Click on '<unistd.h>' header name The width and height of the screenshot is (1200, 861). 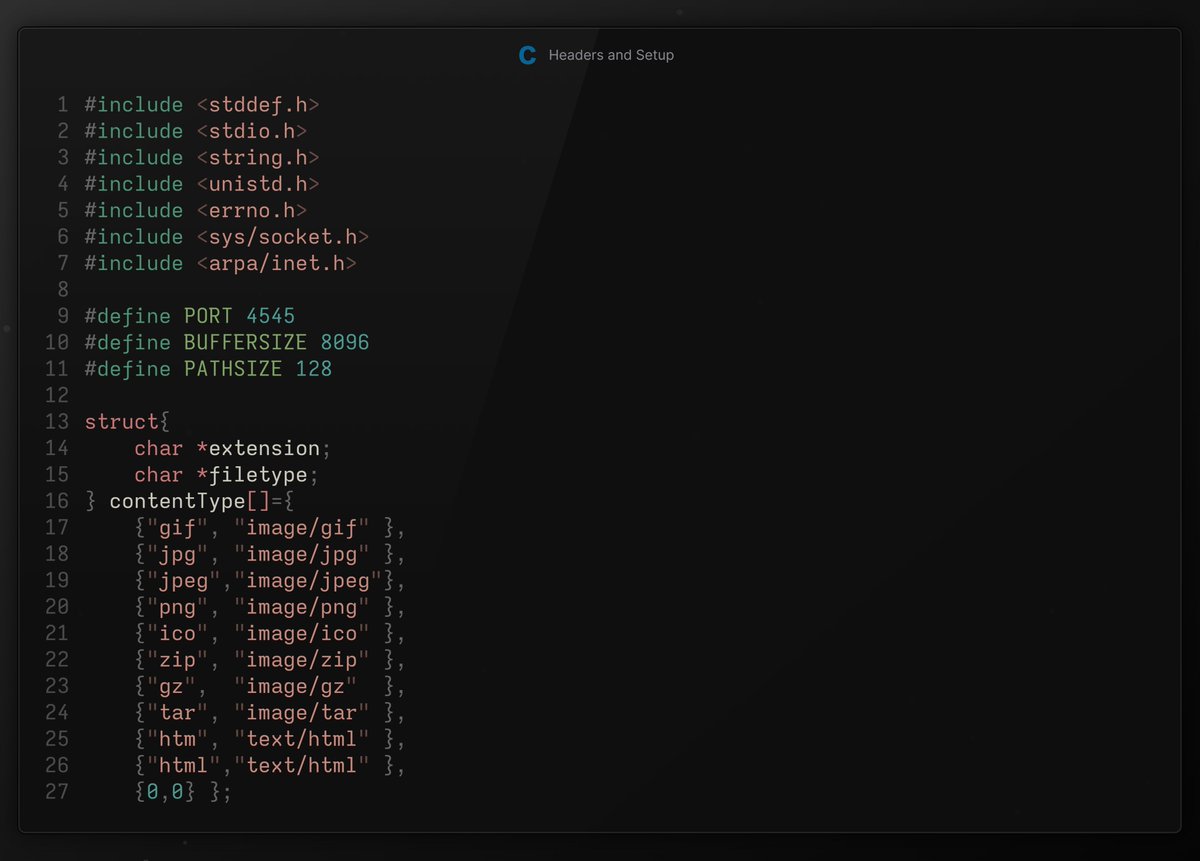pyautogui.click(x=258, y=184)
